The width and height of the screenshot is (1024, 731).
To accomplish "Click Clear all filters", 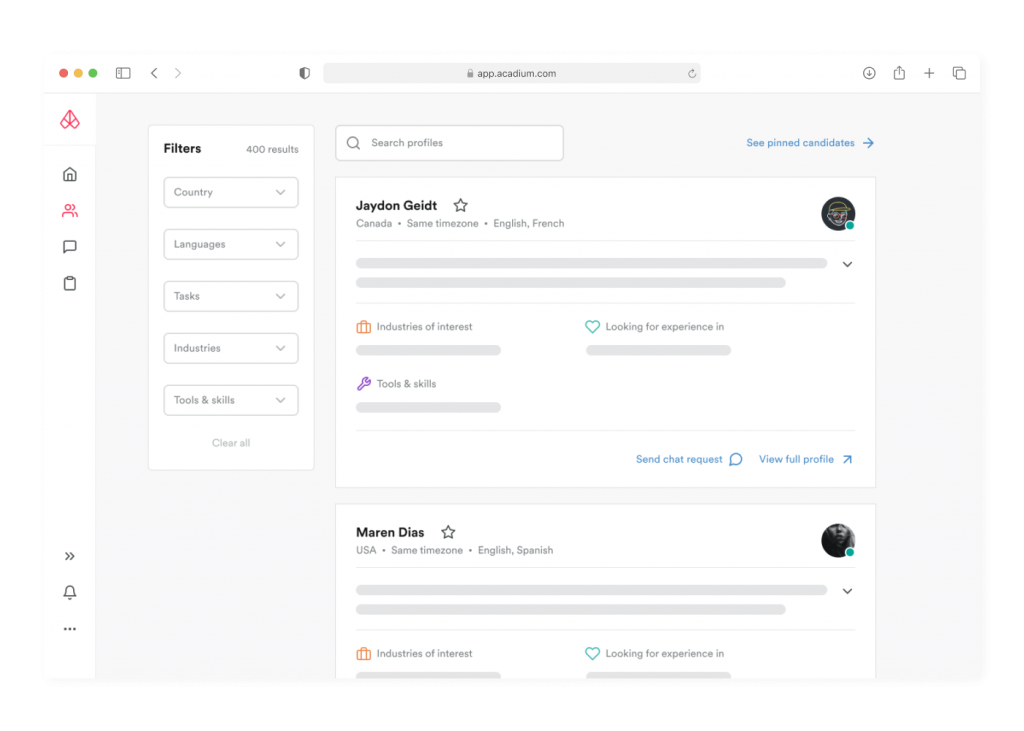I will [231, 443].
